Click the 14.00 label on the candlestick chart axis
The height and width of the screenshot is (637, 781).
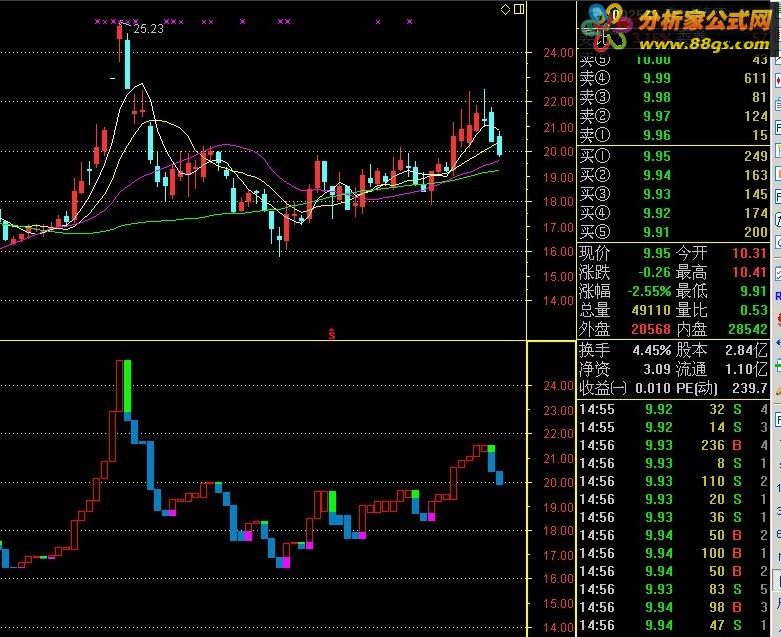(x=558, y=301)
